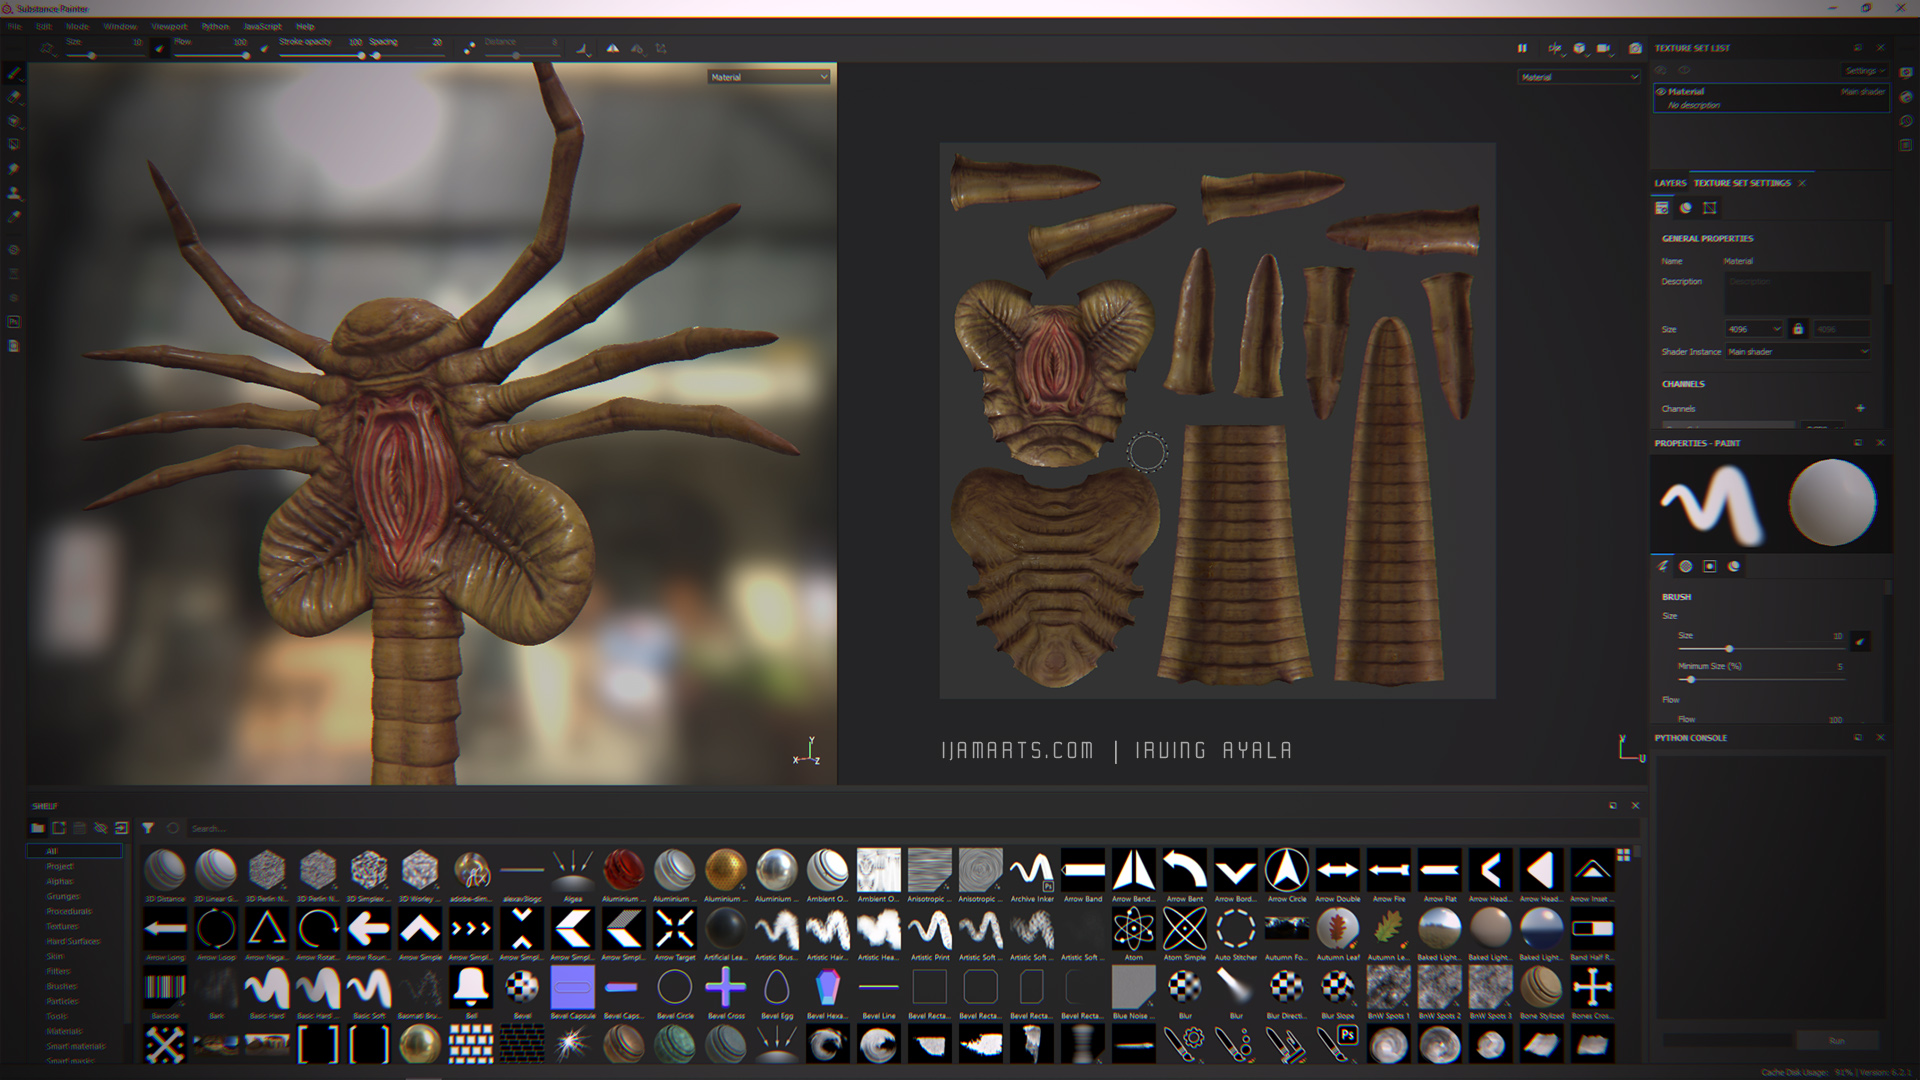
Task: Switch to the Layers tab
Action: click(x=1669, y=183)
